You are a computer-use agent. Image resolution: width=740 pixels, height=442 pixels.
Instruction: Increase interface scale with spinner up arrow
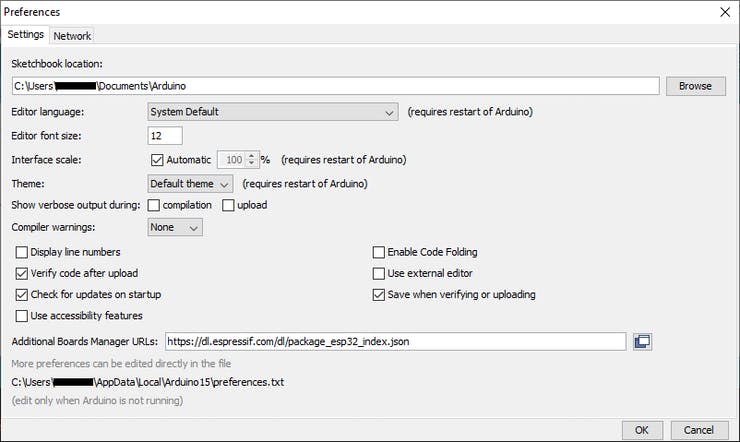[x=250, y=155]
